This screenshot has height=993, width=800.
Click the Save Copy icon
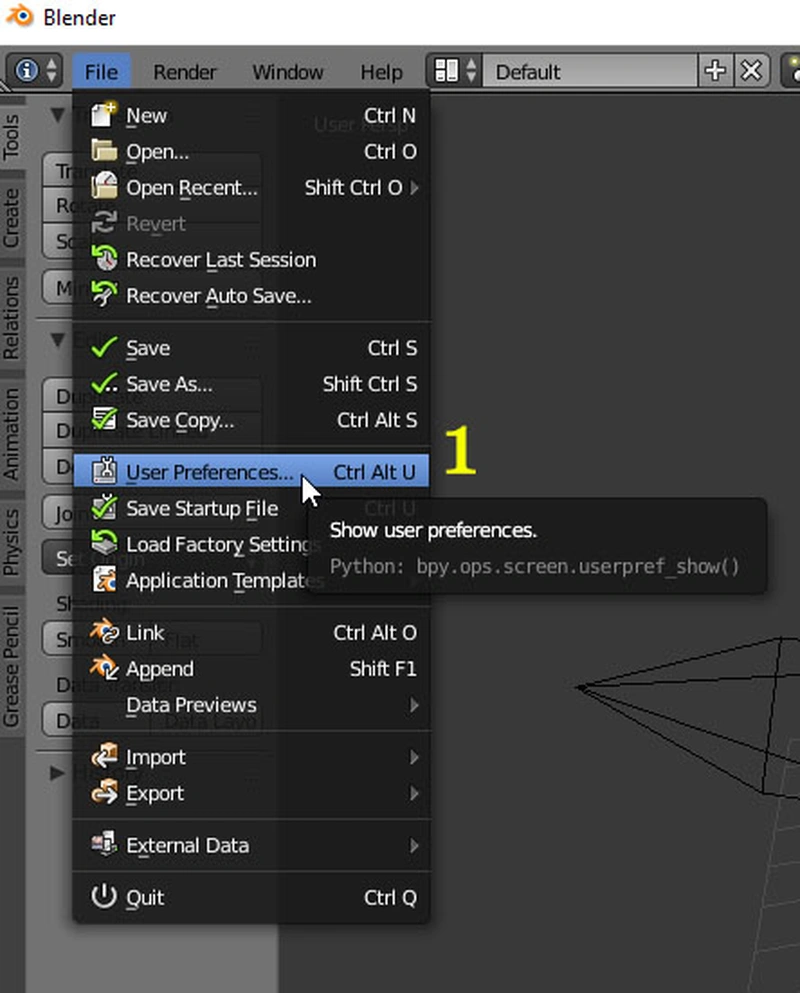(104, 420)
